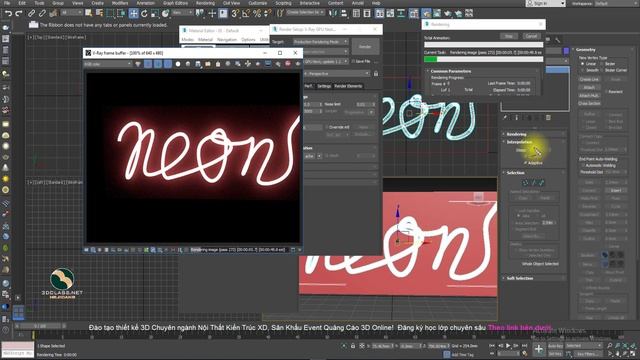Click the Select by Name icon
The height and width of the screenshot is (360, 640).
(99, 13)
